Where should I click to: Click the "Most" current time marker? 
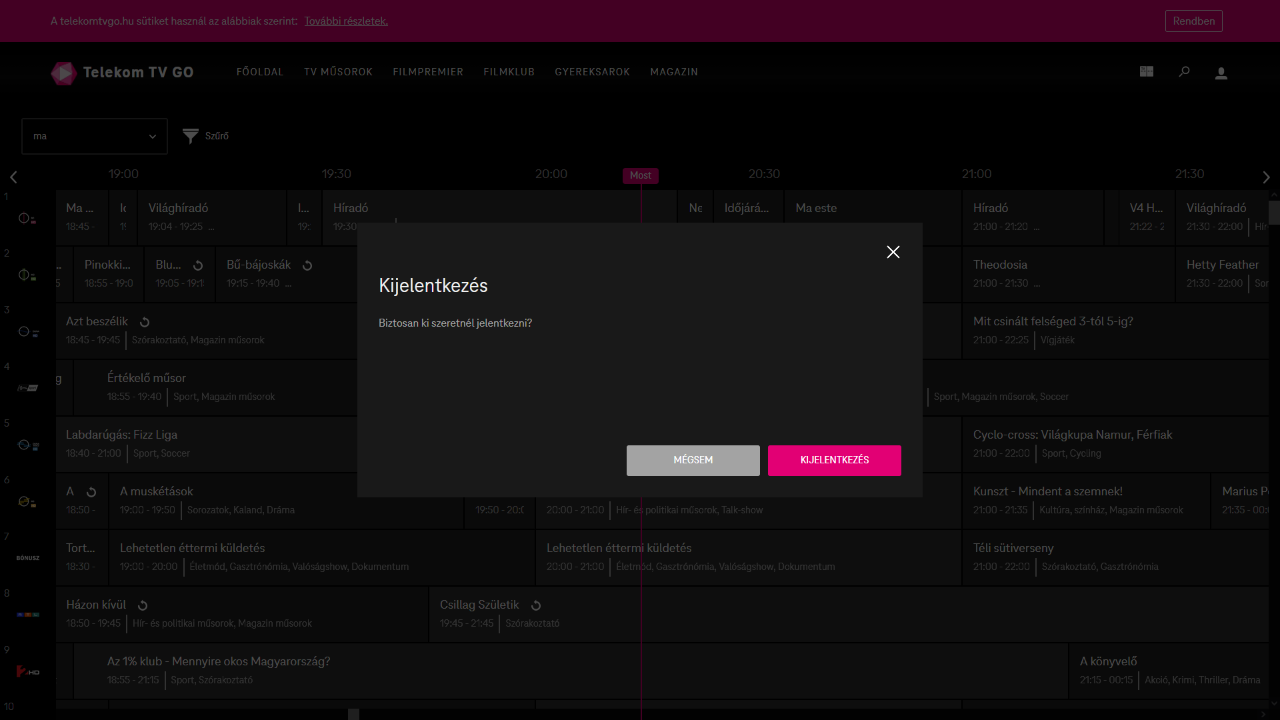coord(641,175)
